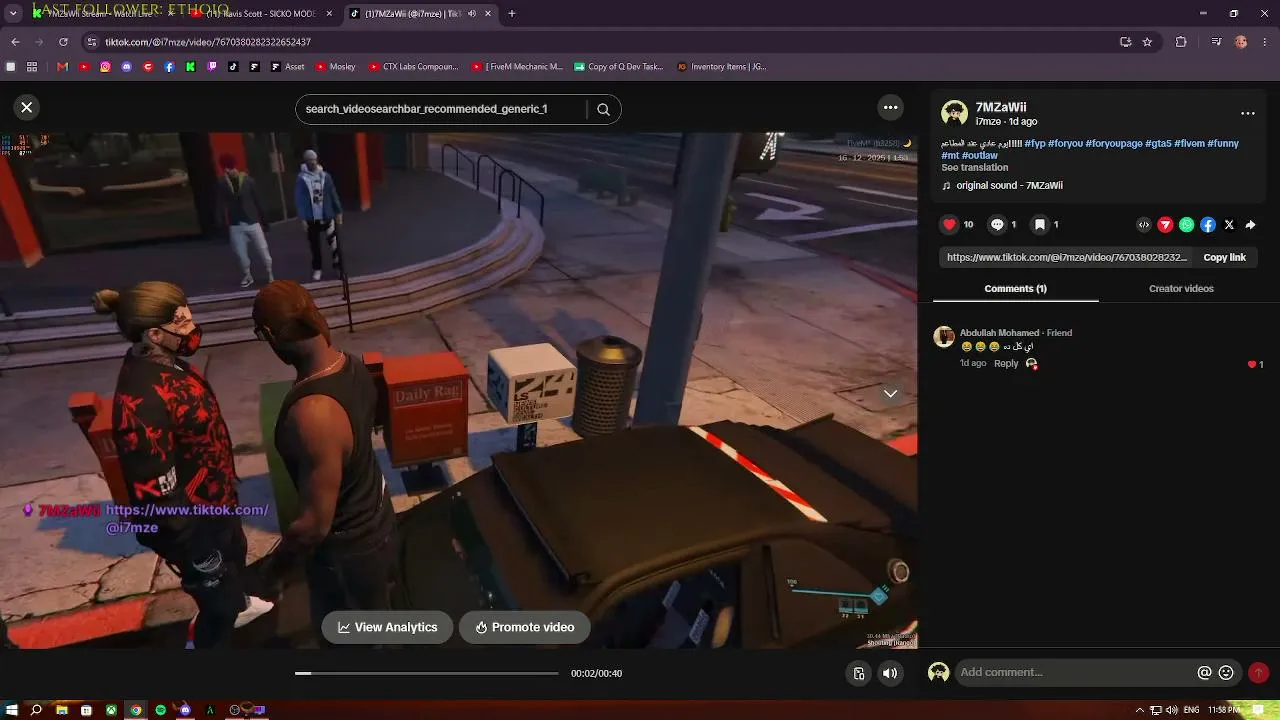The width and height of the screenshot is (1280, 720).
Task: Install the app using the address bar icon
Action: [1125, 42]
